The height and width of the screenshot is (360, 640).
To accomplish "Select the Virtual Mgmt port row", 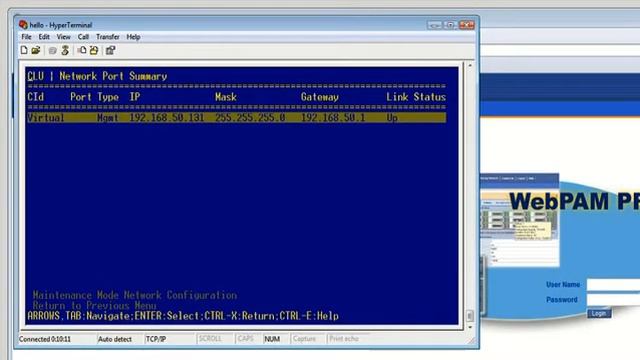I will coord(236,118).
